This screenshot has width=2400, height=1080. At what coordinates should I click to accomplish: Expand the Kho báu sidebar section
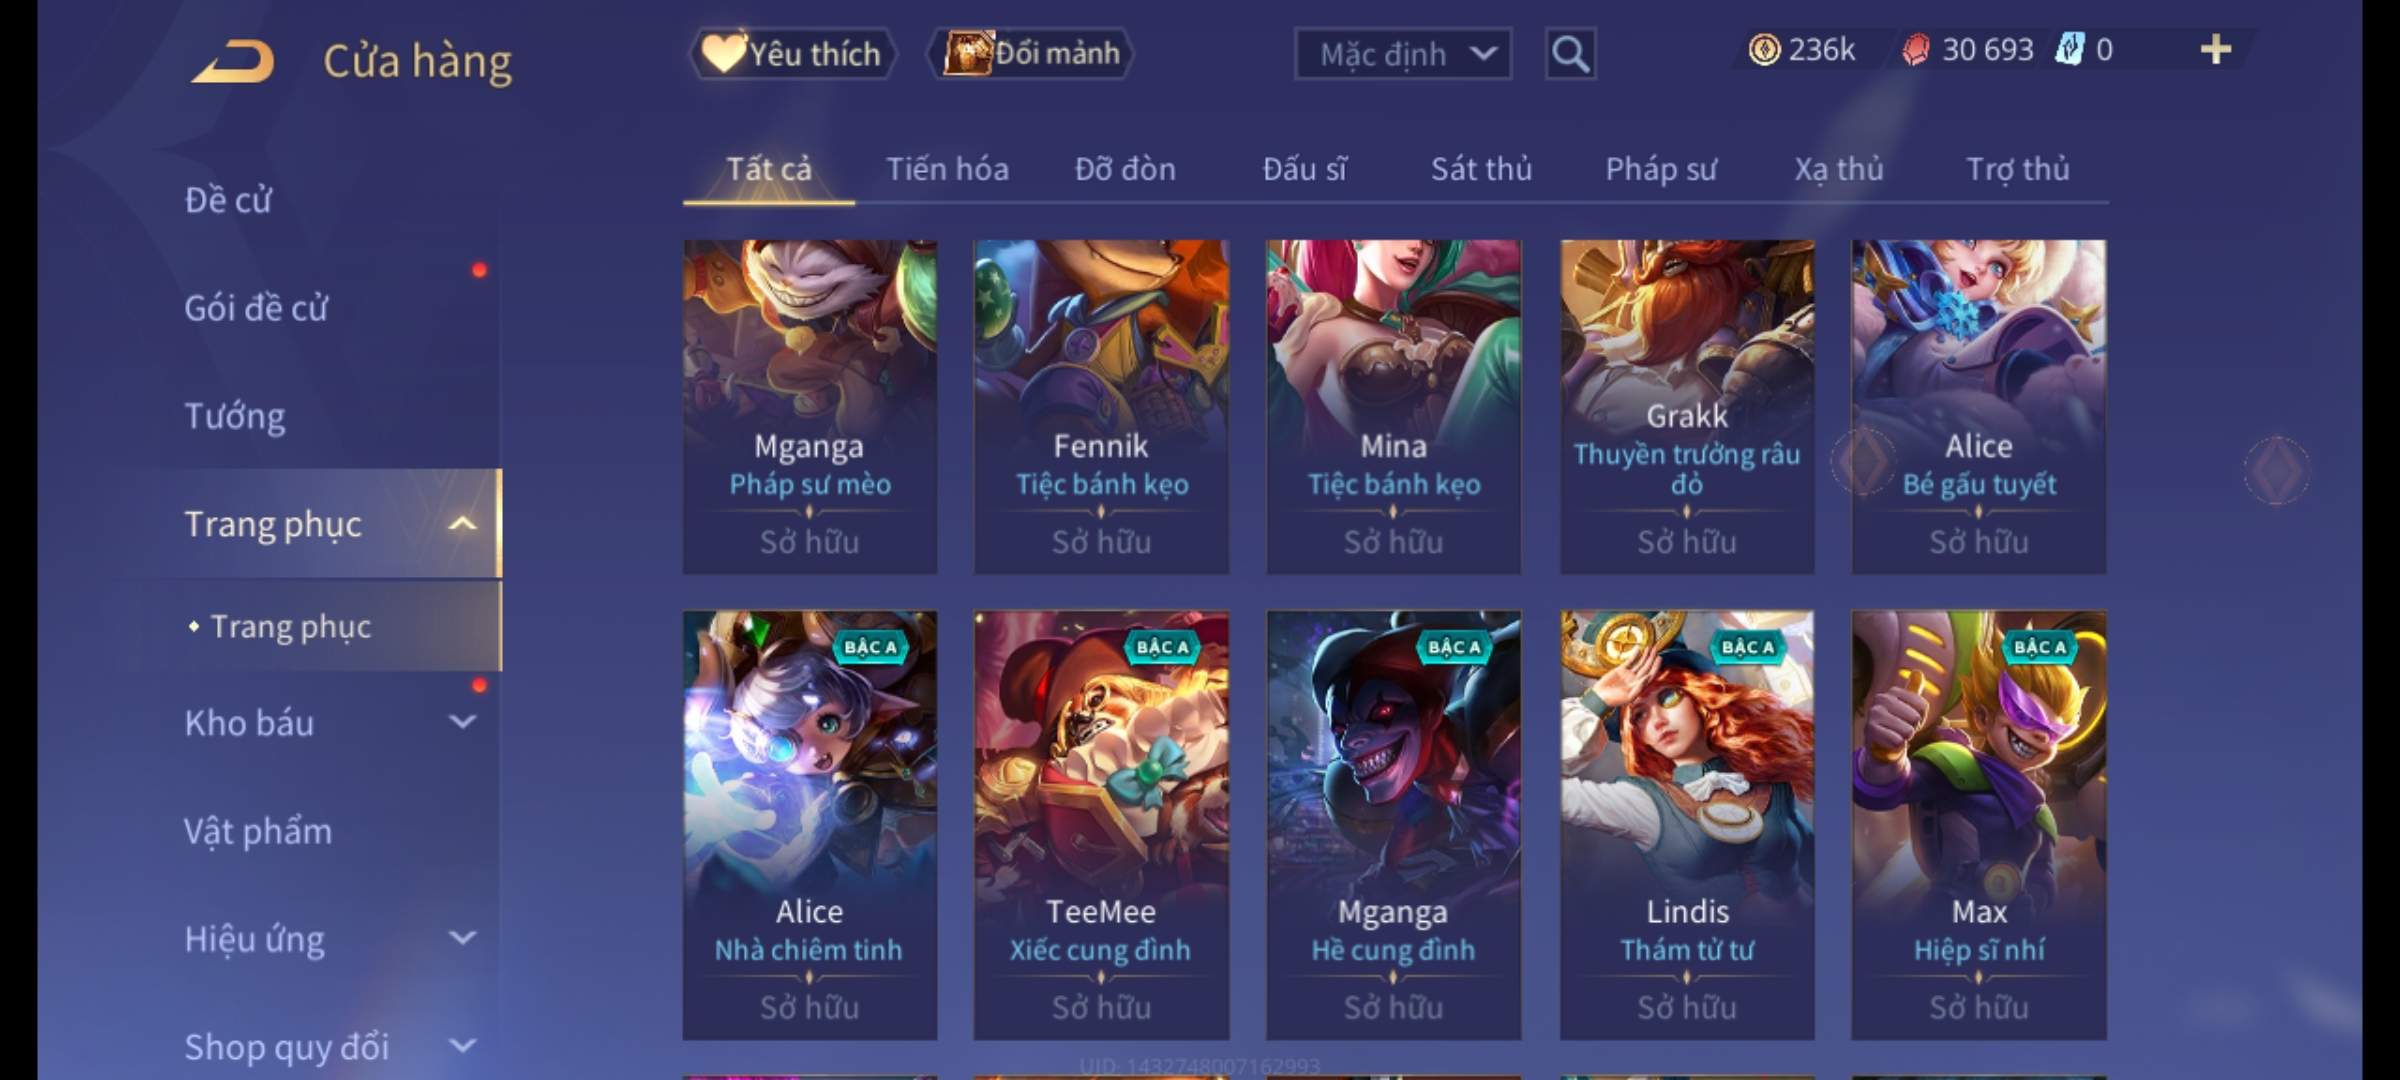[x=462, y=721]
